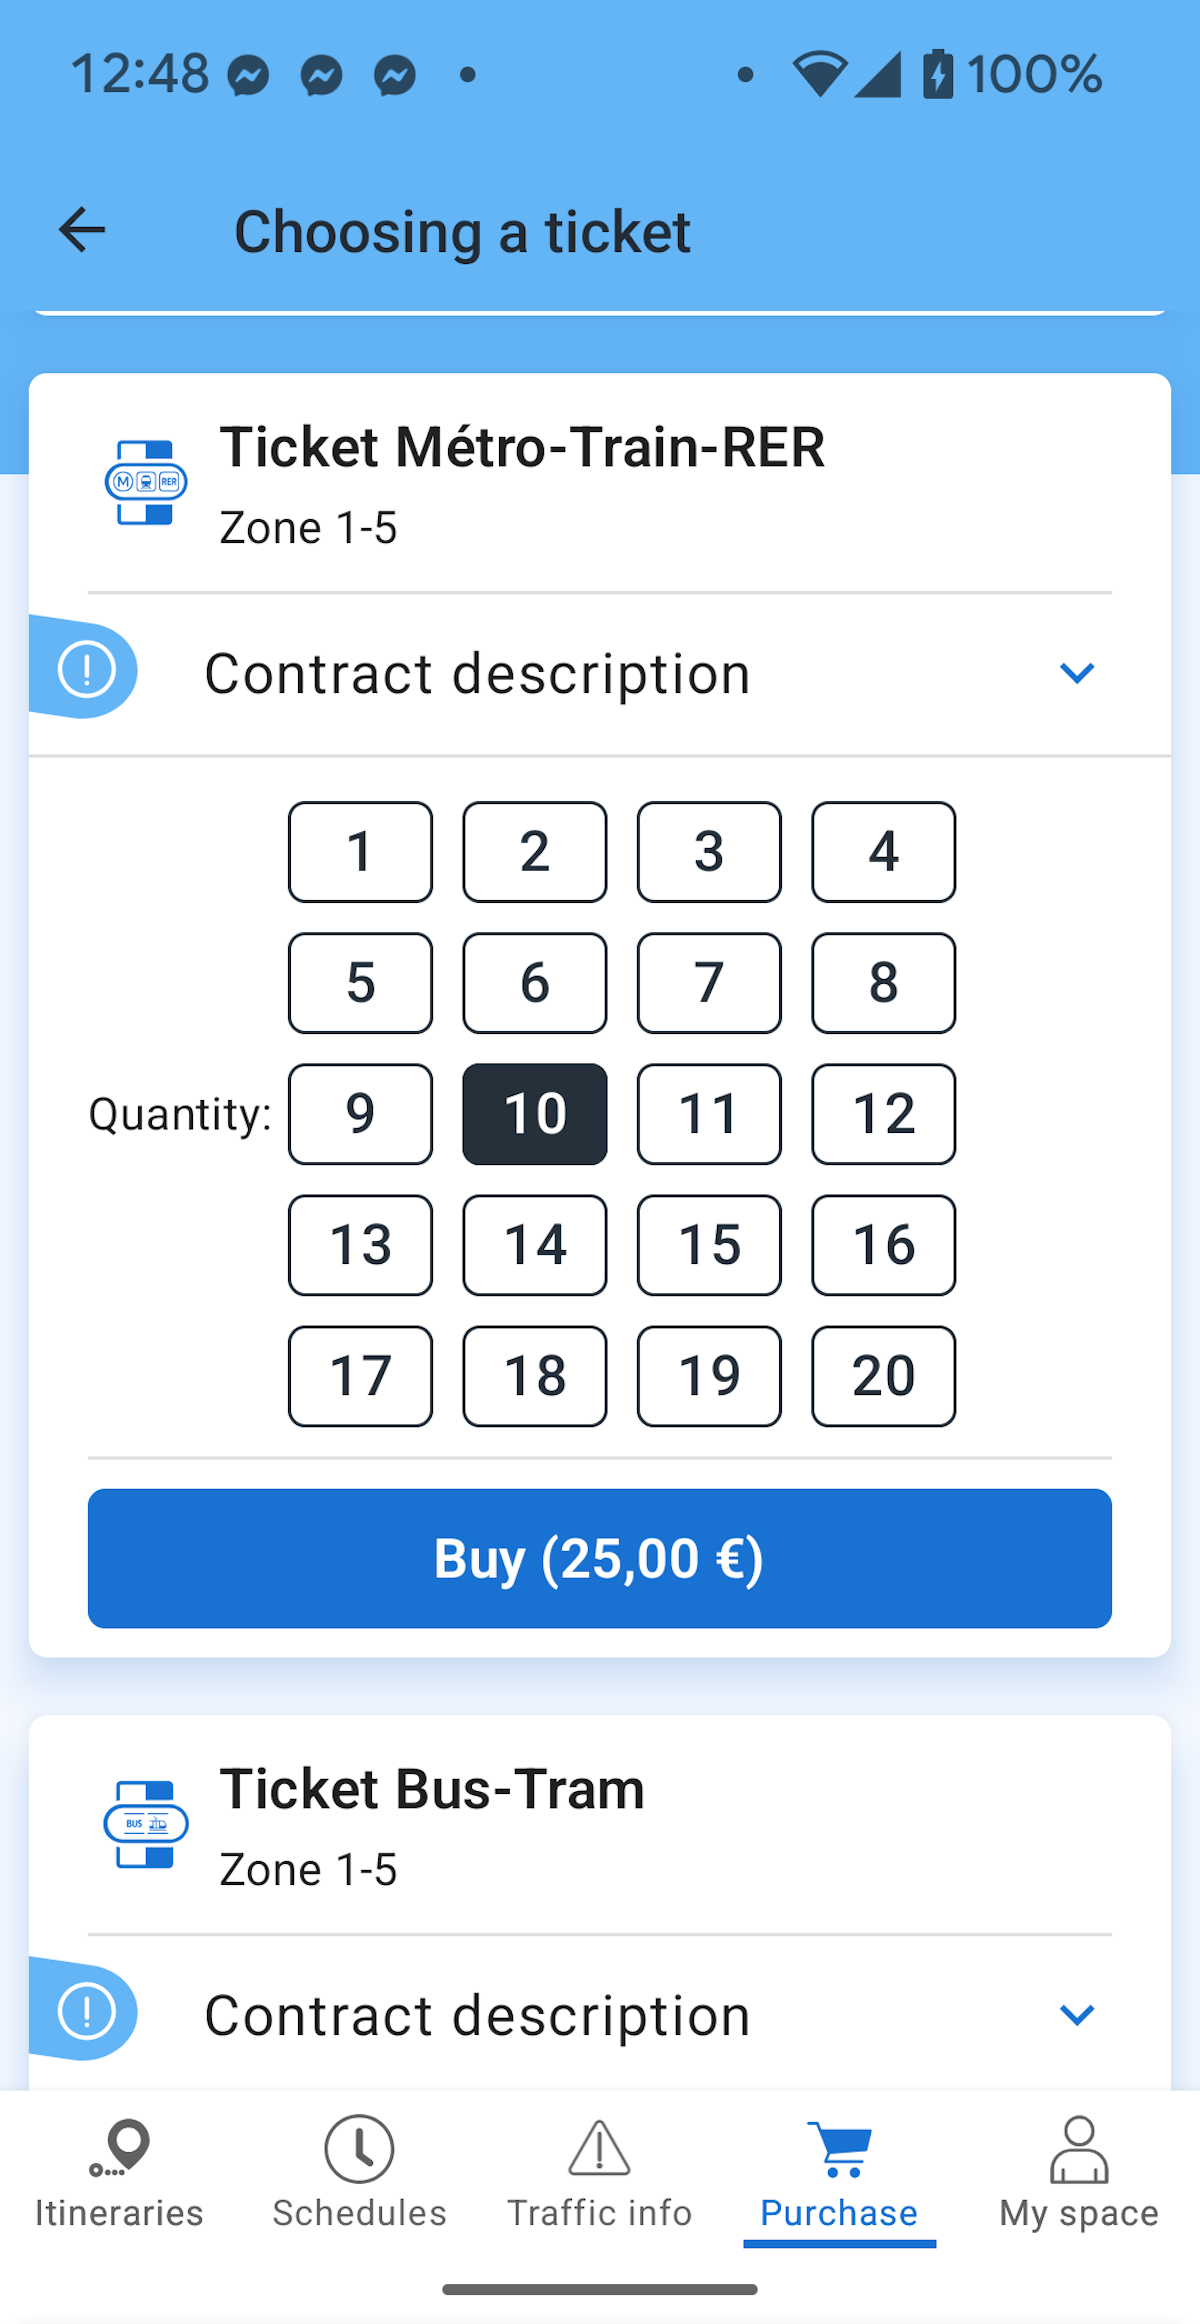Expand Bus-Tram Contract description chevron
1200x2324 pixels.
(x=1077, y=2015)
